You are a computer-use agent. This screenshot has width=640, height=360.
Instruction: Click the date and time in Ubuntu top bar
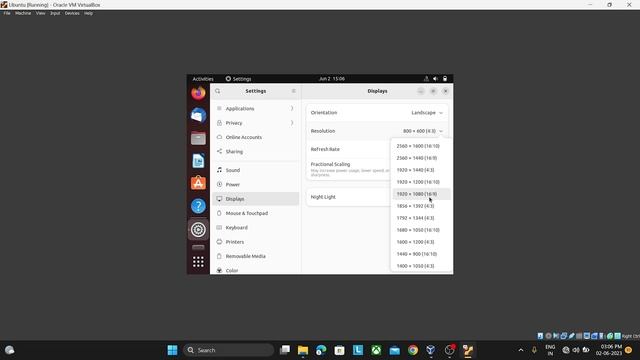(332, 79)
